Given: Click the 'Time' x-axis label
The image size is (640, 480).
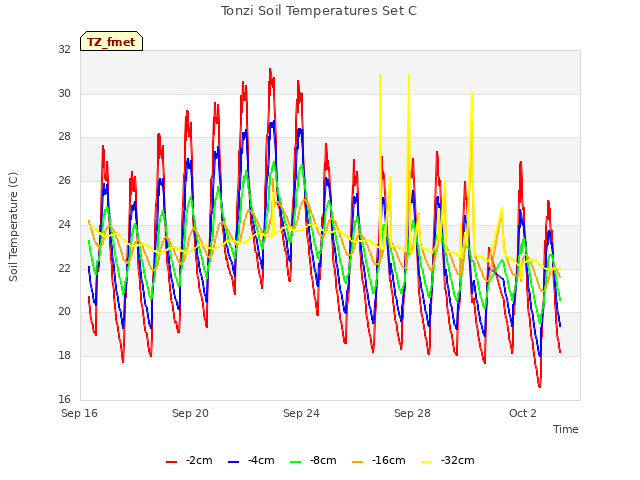Looking at the screenshot, I should (x=566, y=429).
